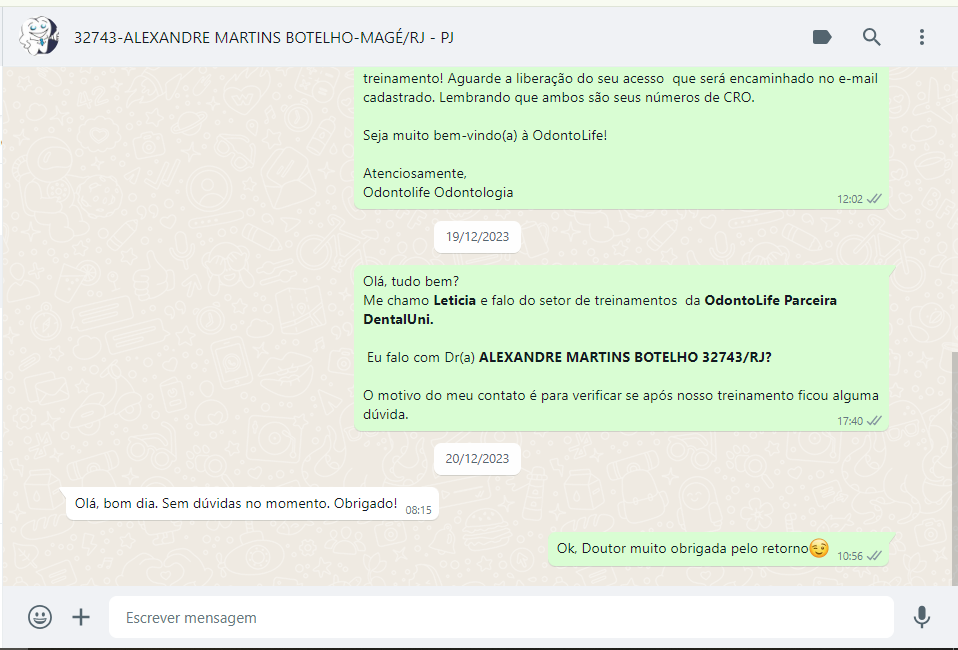958x650 pixels.
Task: Click the 19/12/2023 date label
Action: 477,237
